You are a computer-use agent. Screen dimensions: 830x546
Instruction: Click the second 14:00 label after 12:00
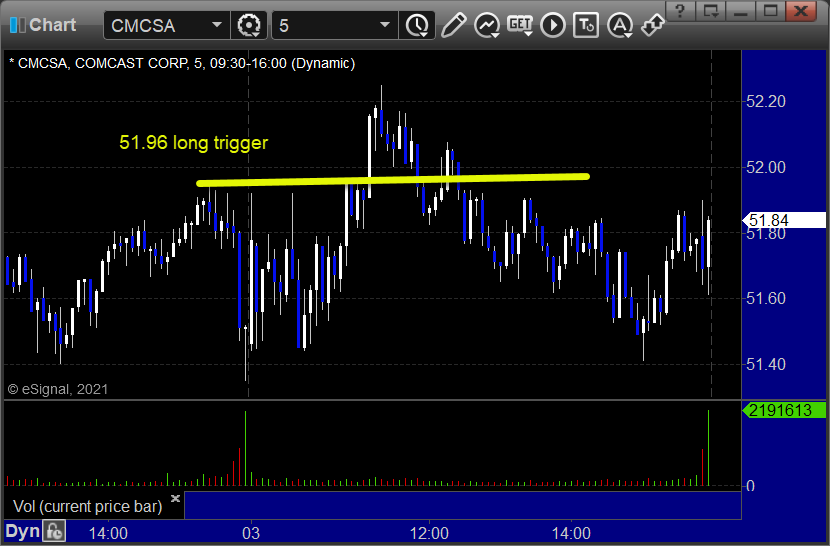(571, 533)
